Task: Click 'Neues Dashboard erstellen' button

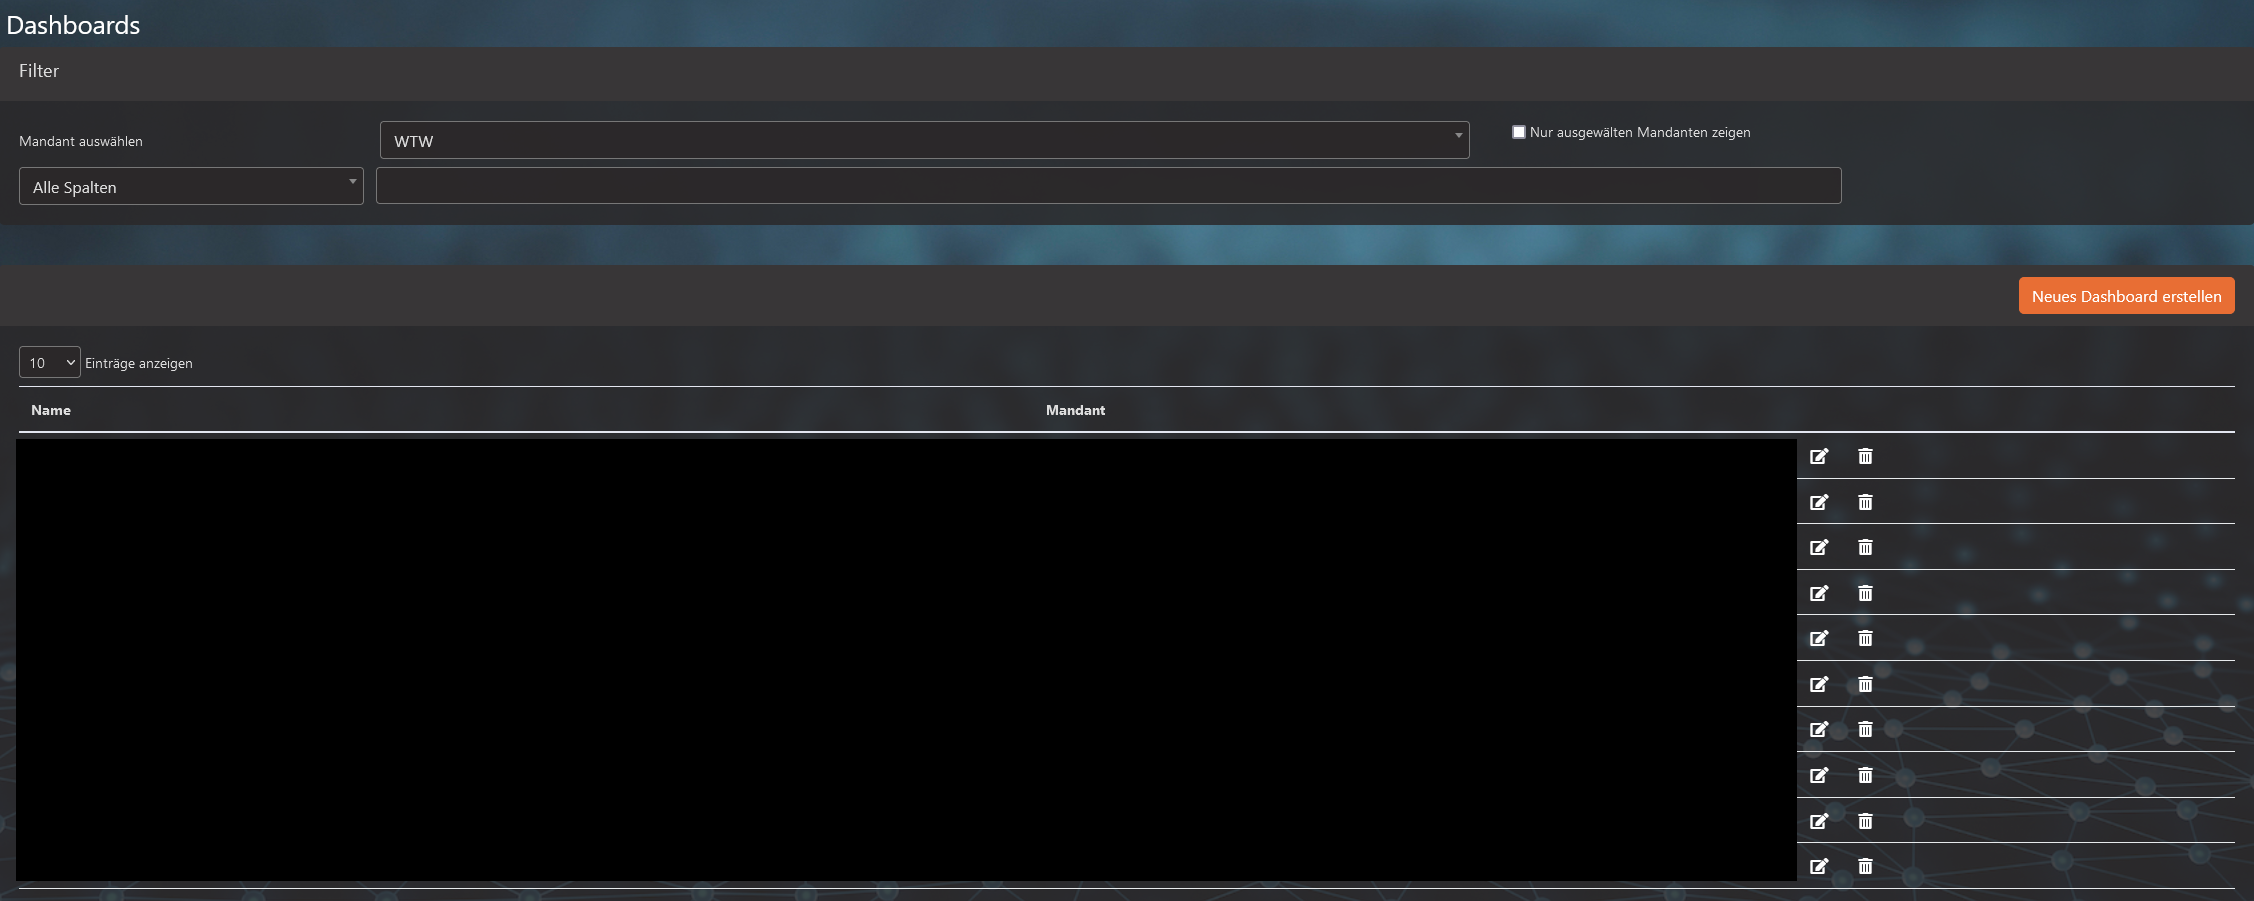Action: pyautogui.click(x=2126, y=296)
